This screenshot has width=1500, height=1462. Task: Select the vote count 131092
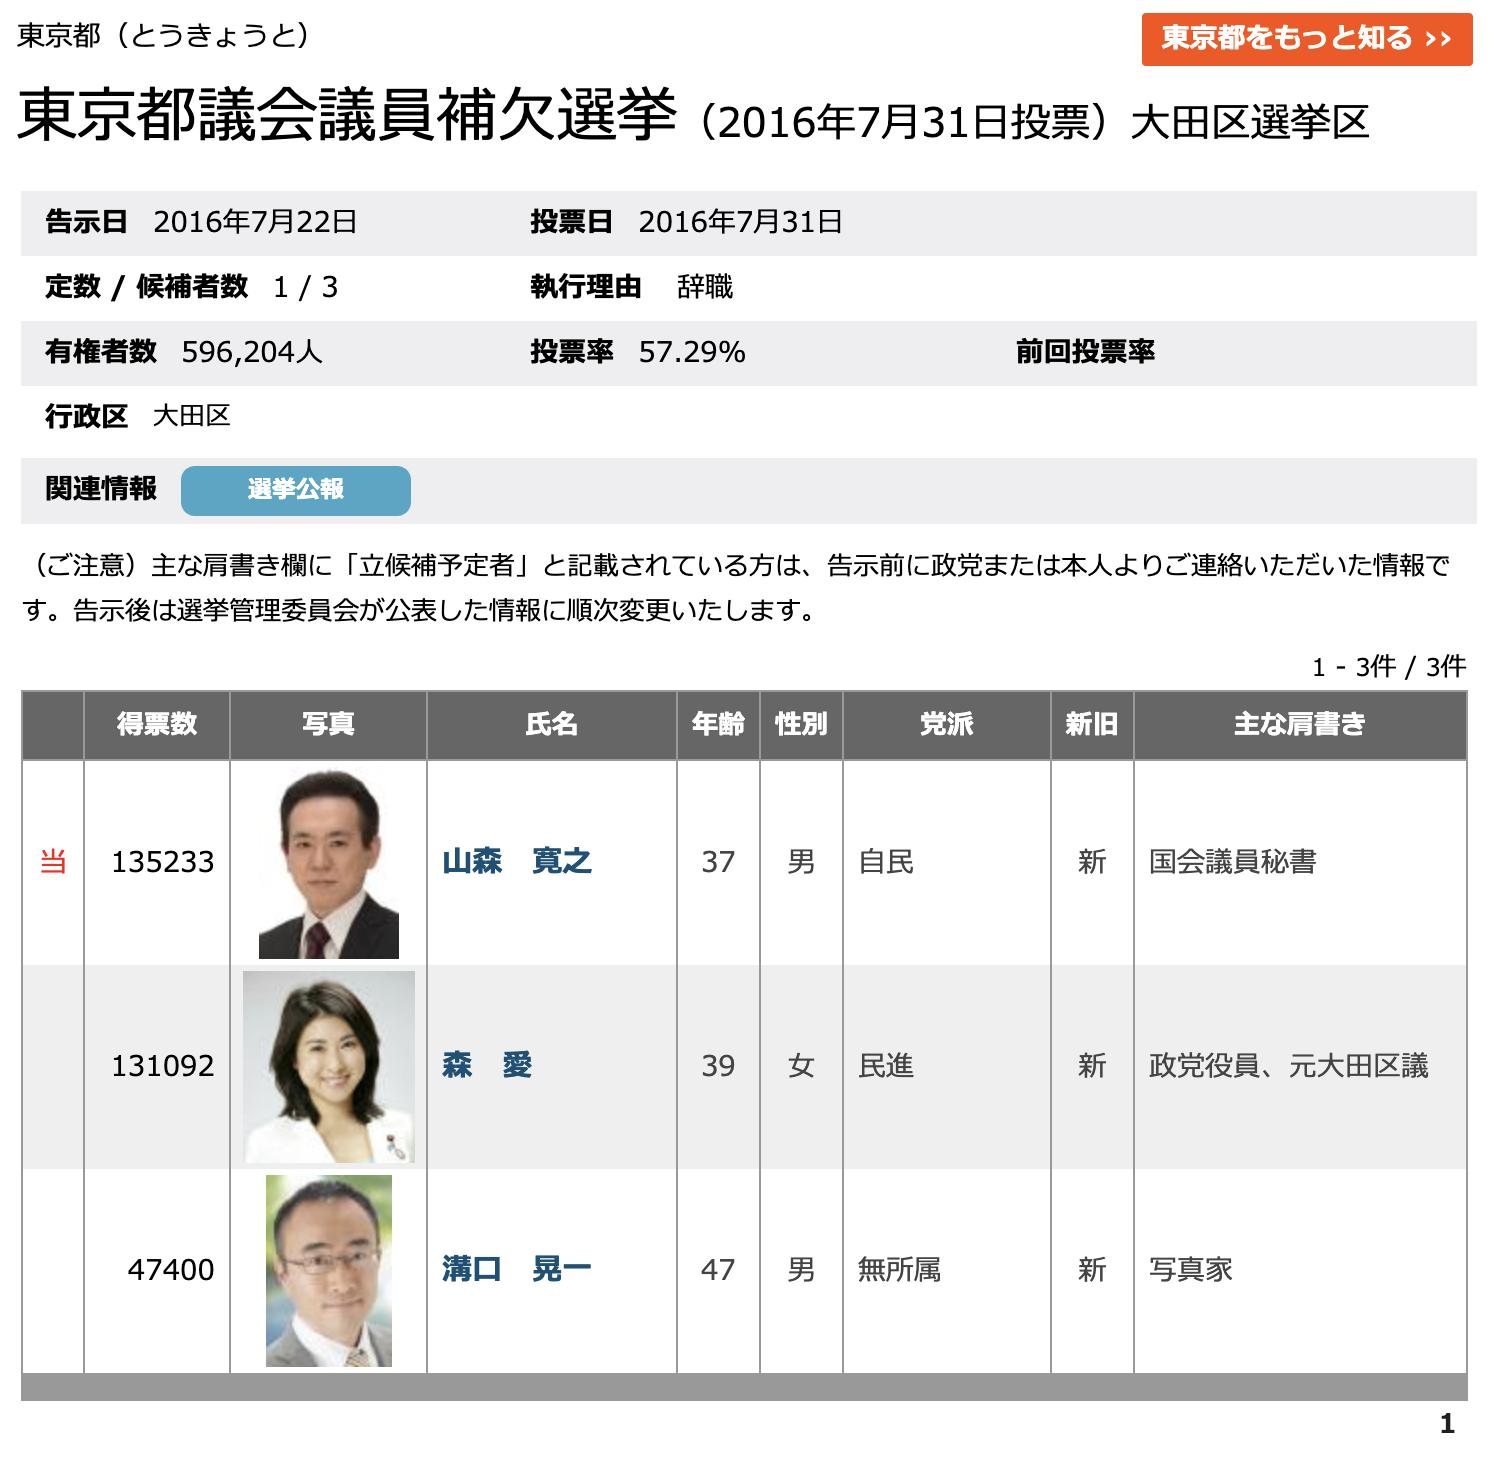(x=163, y=1066)
